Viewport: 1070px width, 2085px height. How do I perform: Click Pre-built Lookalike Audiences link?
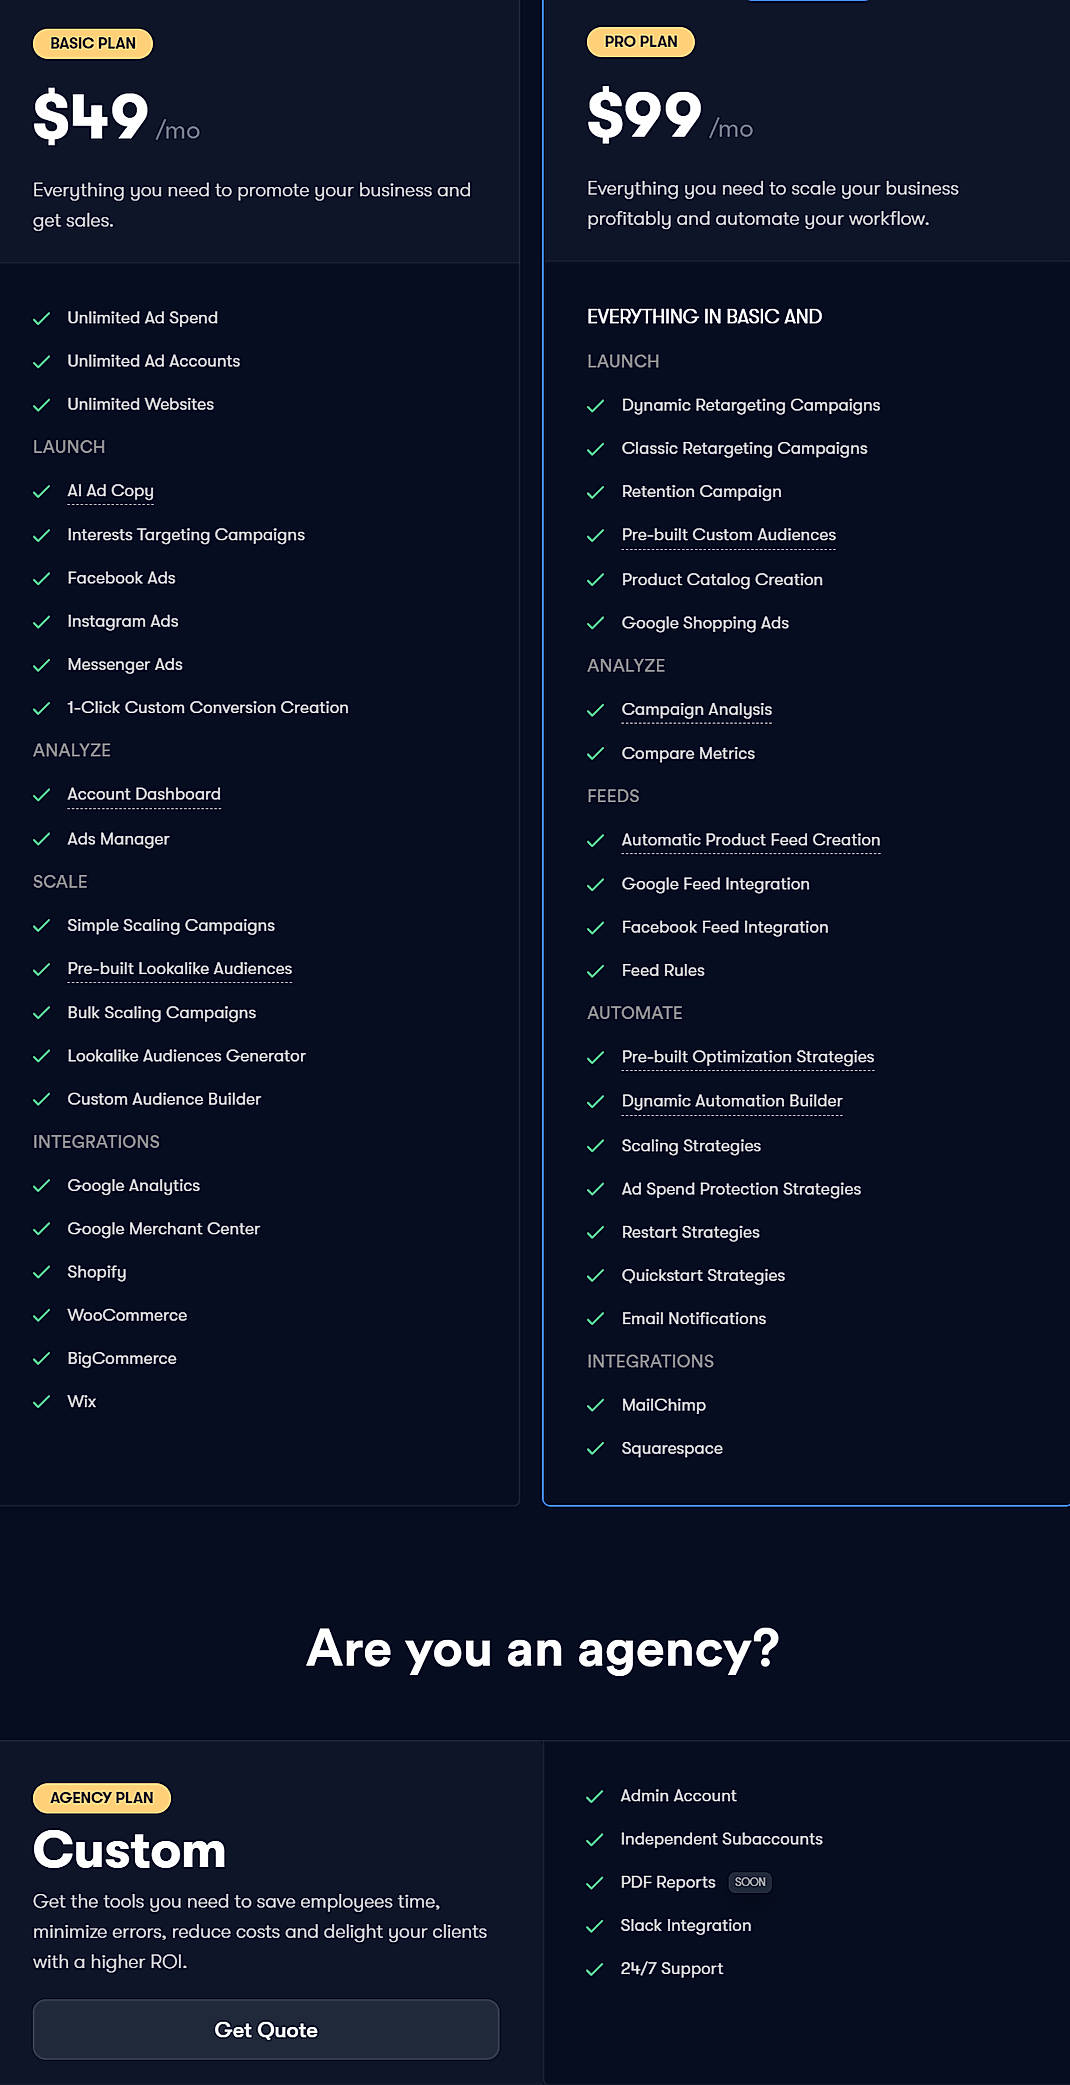(x=180, y=968)
